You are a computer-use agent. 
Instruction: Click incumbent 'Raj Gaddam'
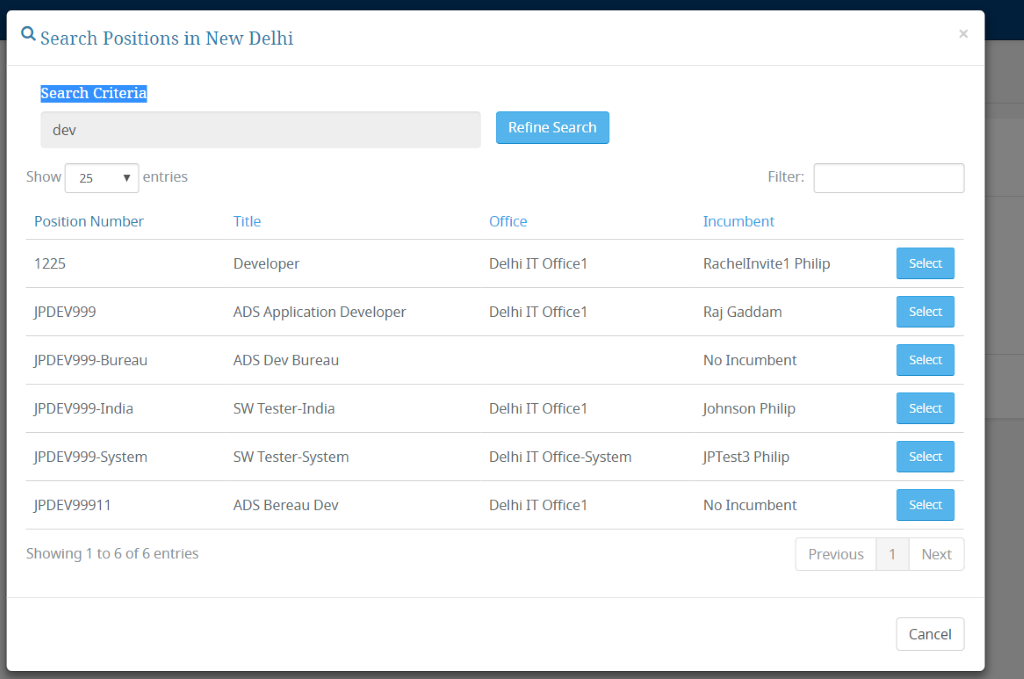tap(743, 312)
